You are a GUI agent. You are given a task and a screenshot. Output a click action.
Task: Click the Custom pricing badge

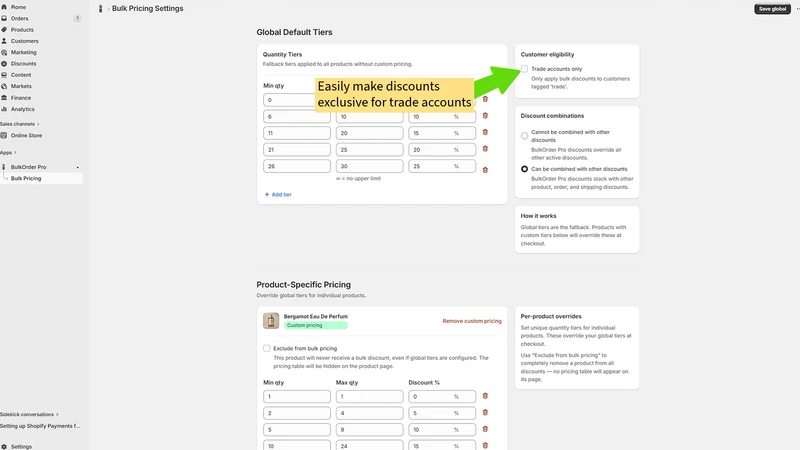pyautogui.click(x=315, y=326)
